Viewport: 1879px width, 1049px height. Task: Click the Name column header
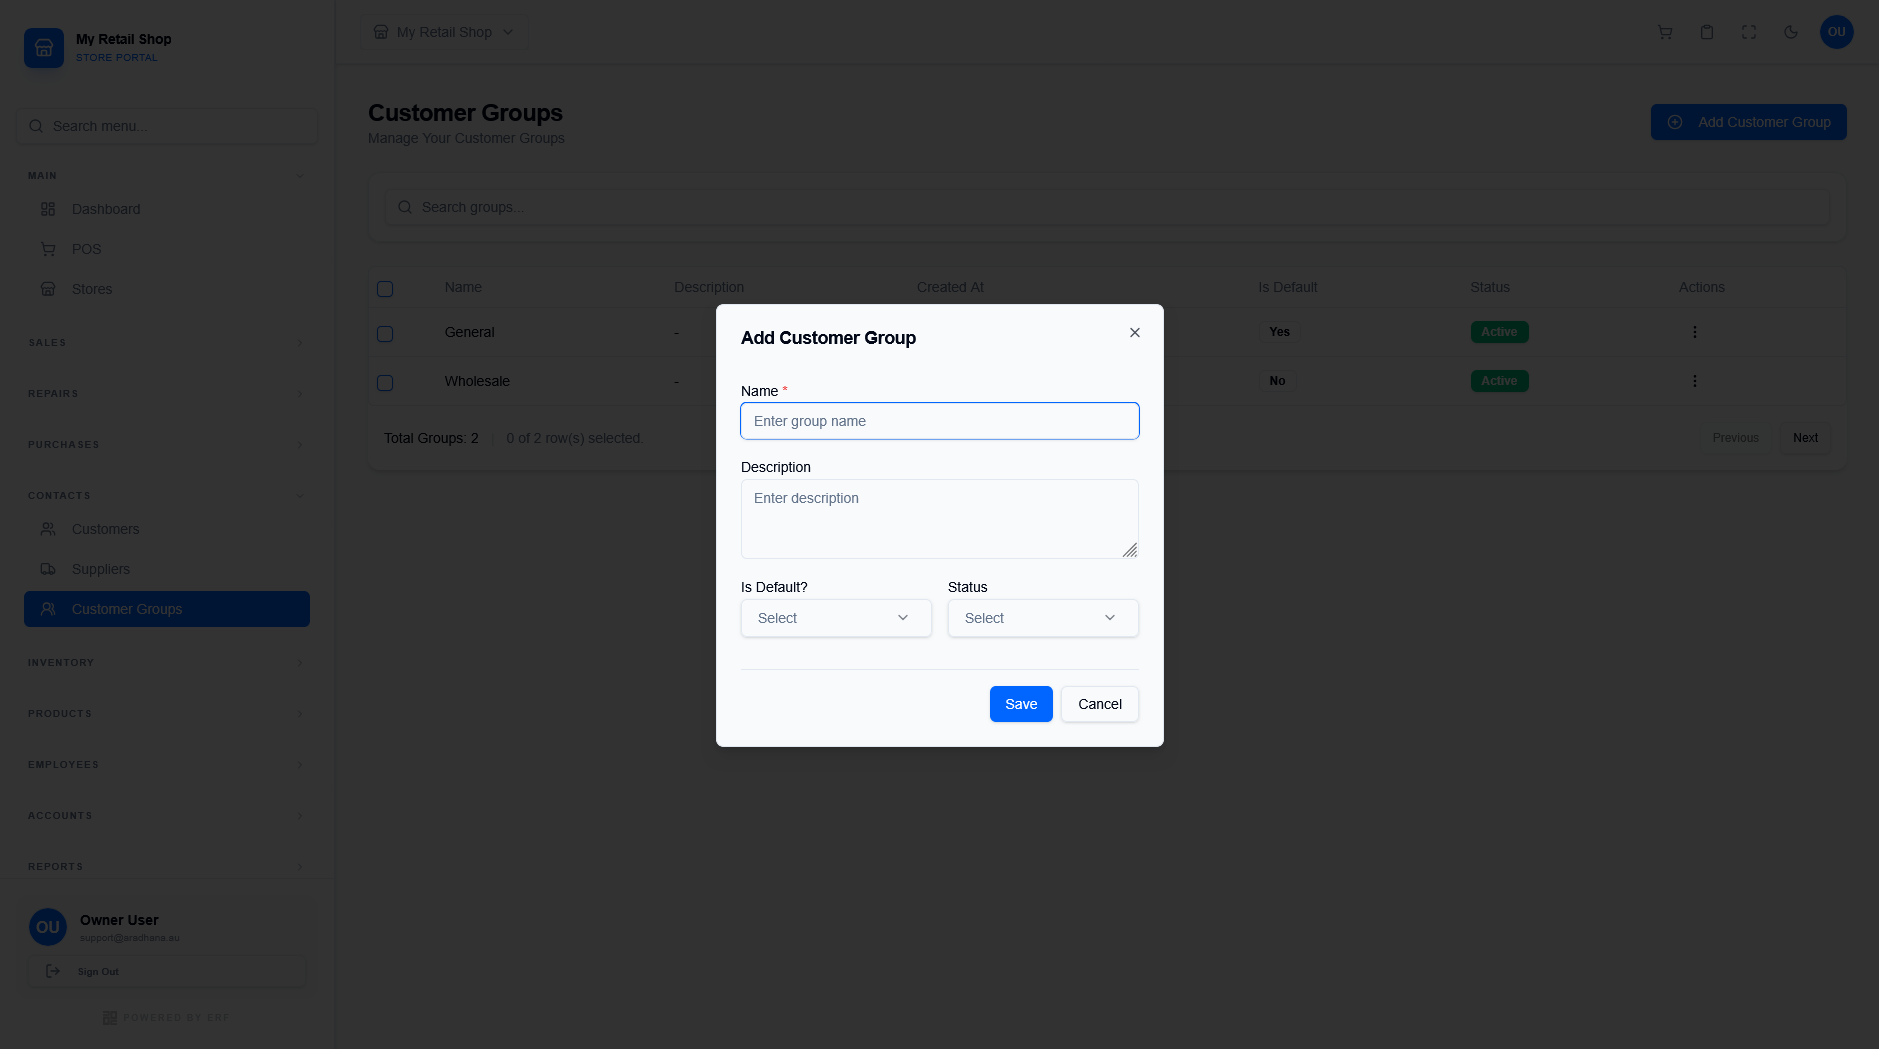click(463, 287)
